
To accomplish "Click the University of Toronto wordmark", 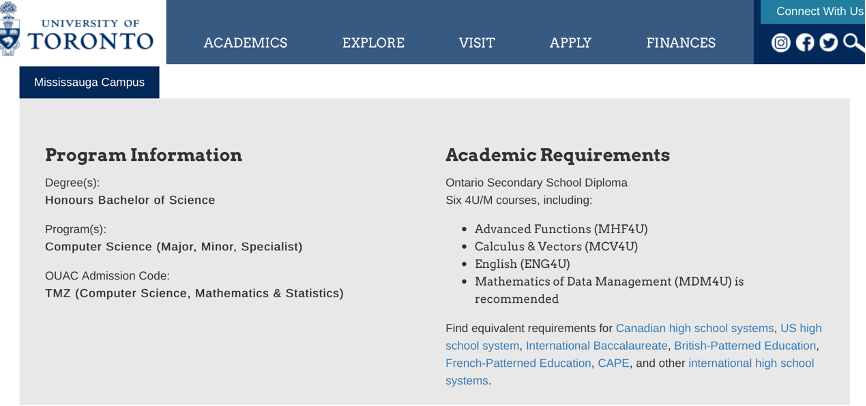I will coord(91,35).
